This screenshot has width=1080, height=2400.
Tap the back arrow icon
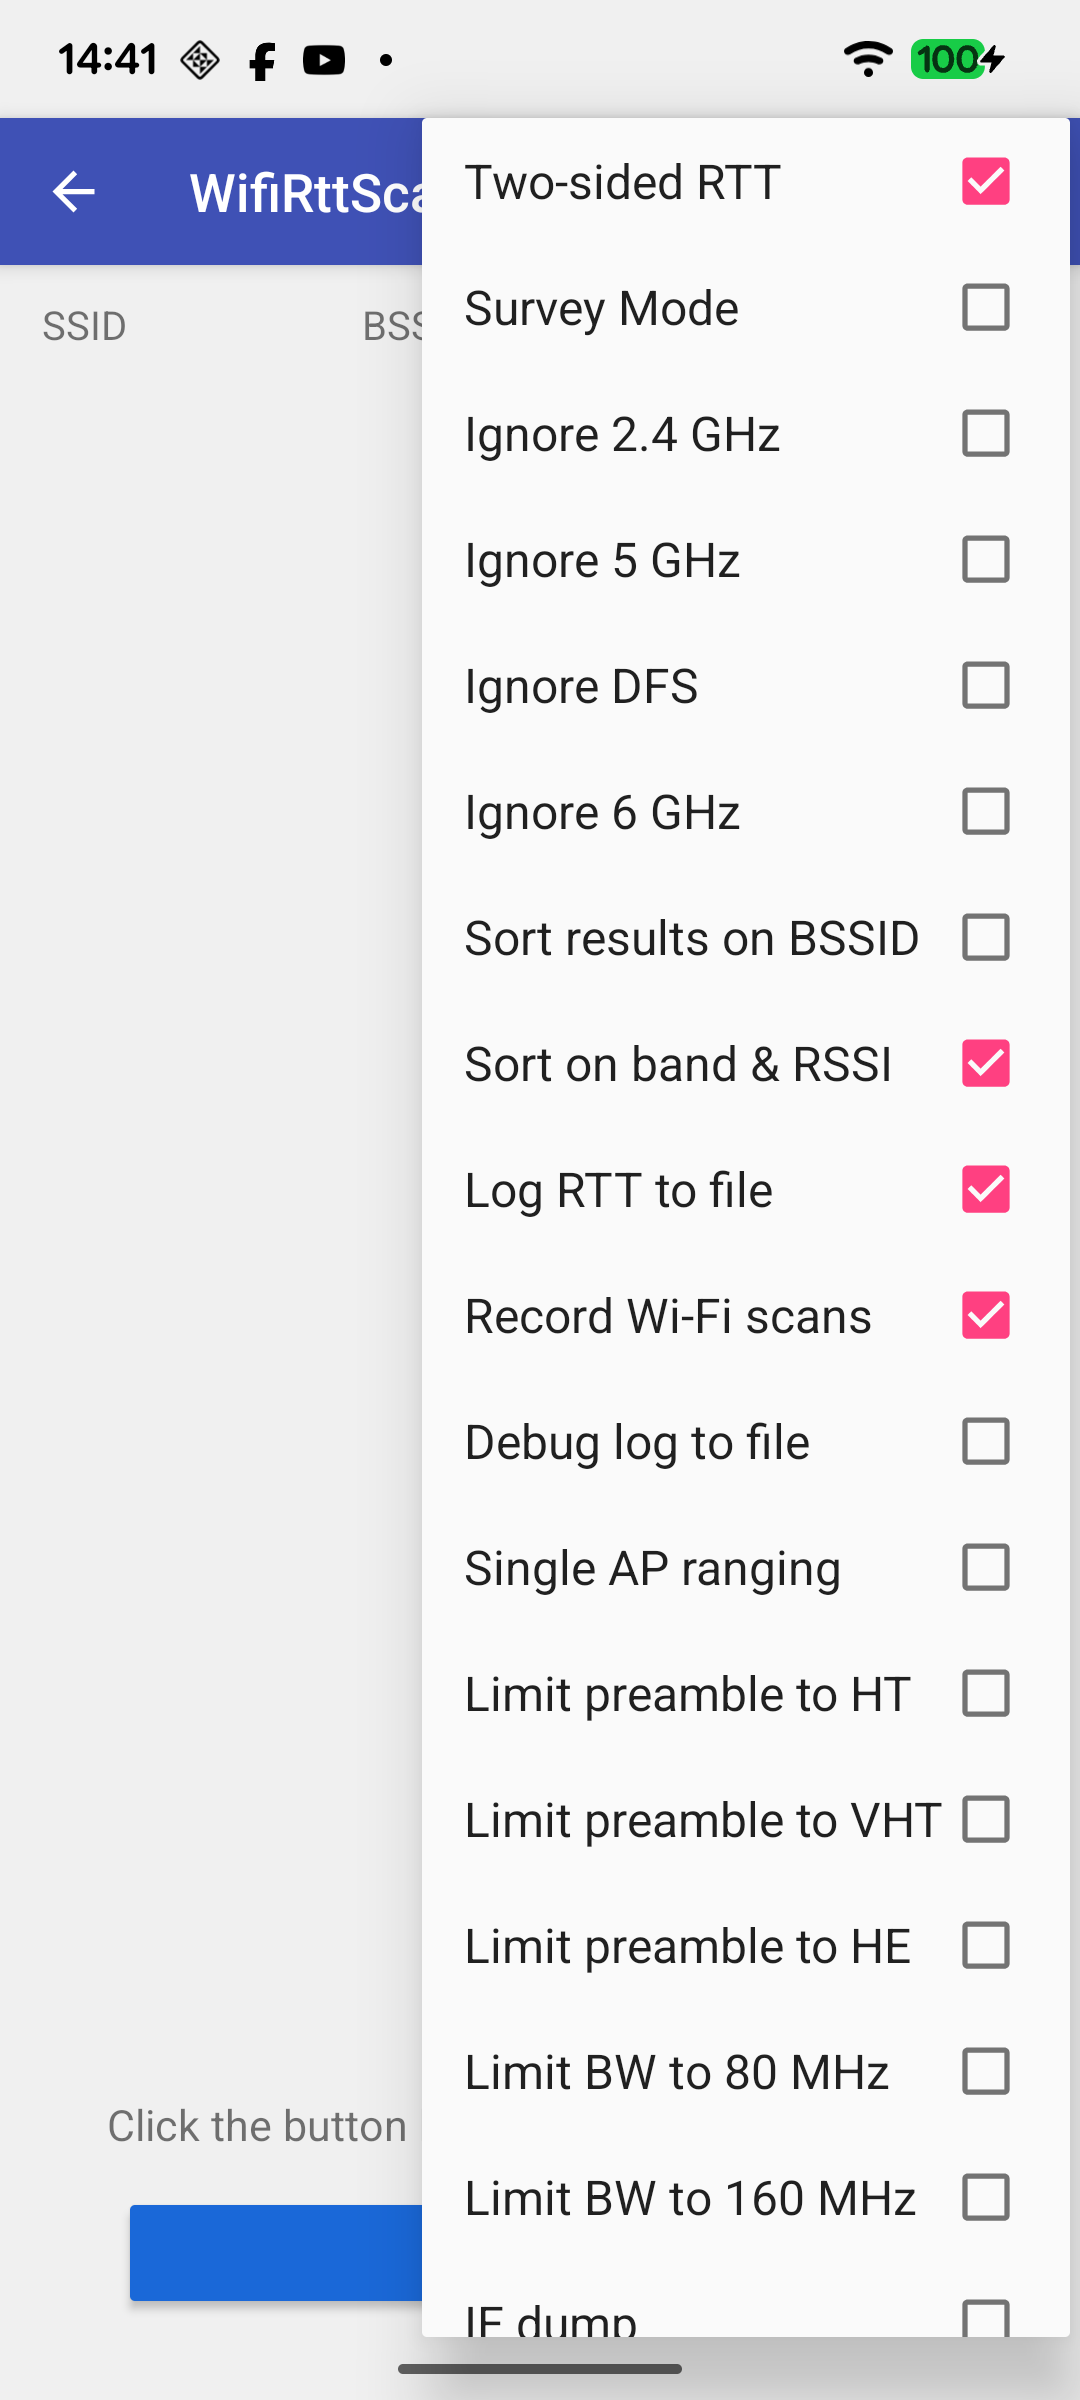tap(73, 192)
